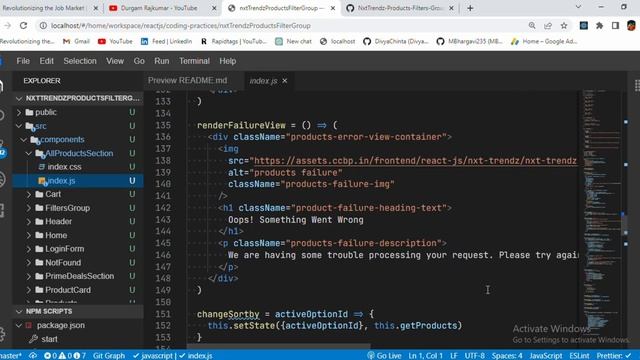Viewport: 640px width, 360px height.
Task: Open the Selection menu
Action: 80,61
